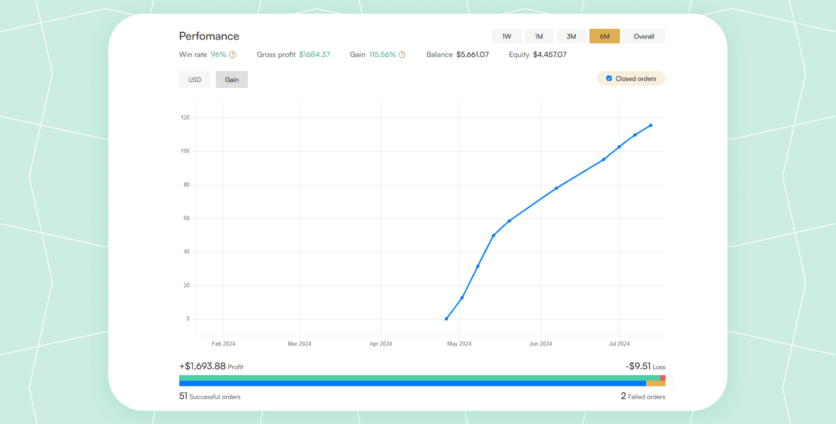Image resolution: width=836 pixels, height=424 pixels.
Task: Click the Gross profit $1684.37 value
Action: pyautogui.click(x=314, y=55)
